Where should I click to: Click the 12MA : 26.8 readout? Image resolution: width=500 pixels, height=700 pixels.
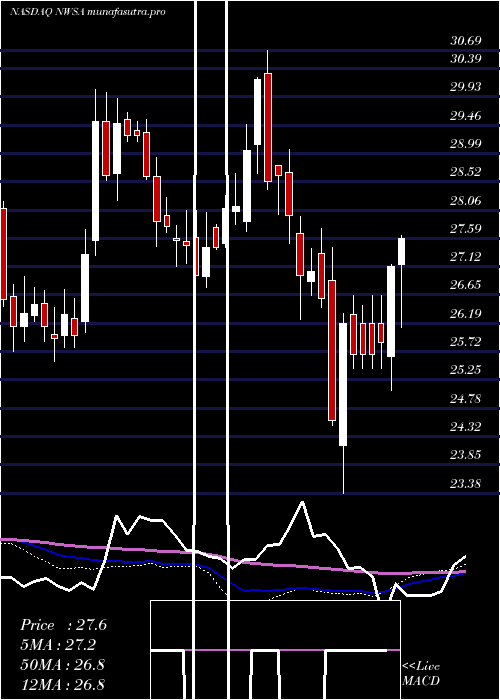tap(62, 684)
